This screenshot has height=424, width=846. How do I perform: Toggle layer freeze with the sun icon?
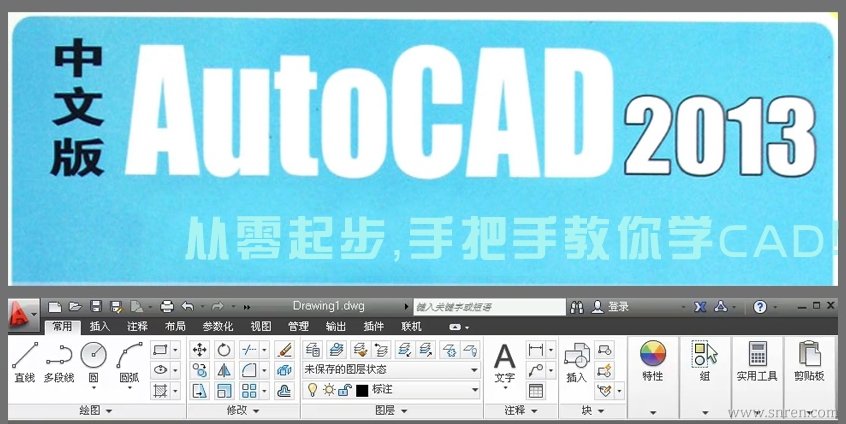329,389
